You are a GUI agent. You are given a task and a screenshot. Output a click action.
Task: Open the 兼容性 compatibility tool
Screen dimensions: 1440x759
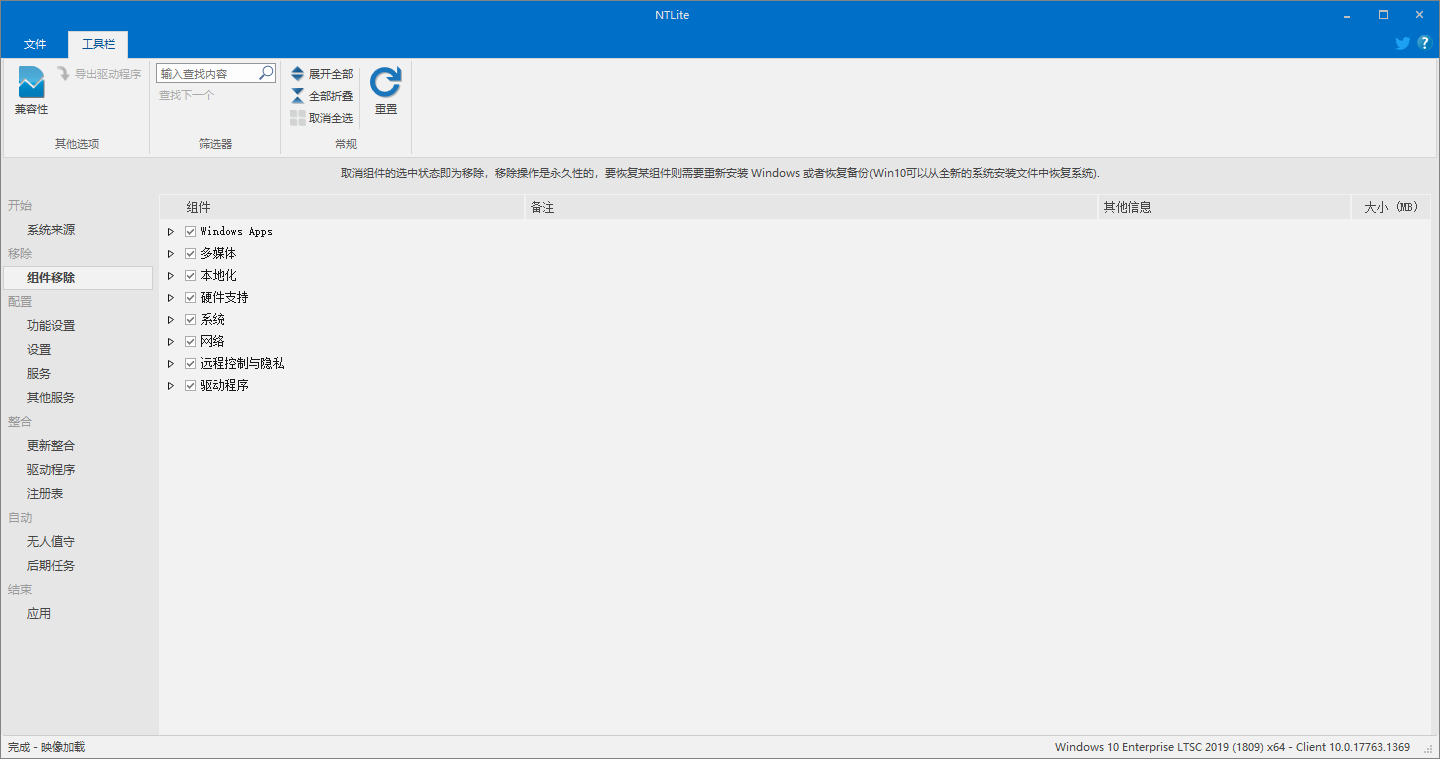31,91
